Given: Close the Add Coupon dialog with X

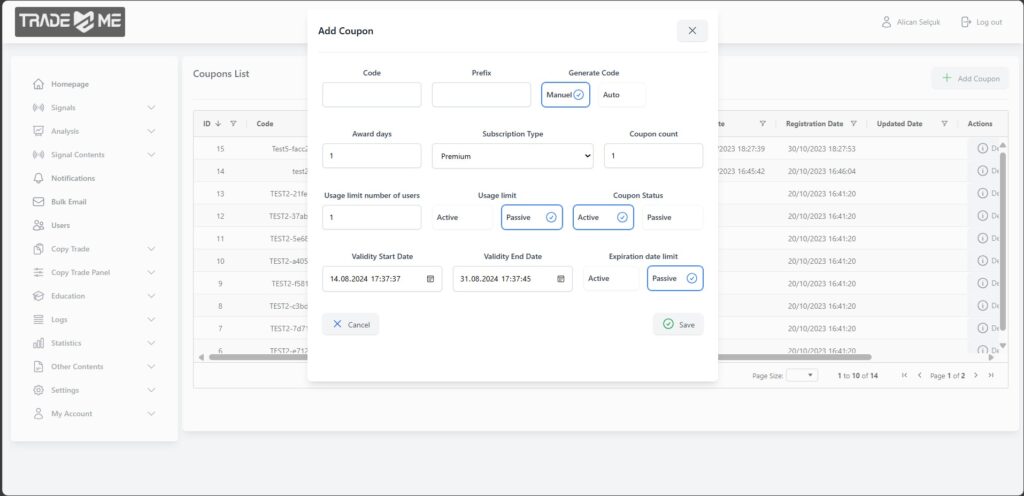Looking at the screenshot, I should (692, 31).
